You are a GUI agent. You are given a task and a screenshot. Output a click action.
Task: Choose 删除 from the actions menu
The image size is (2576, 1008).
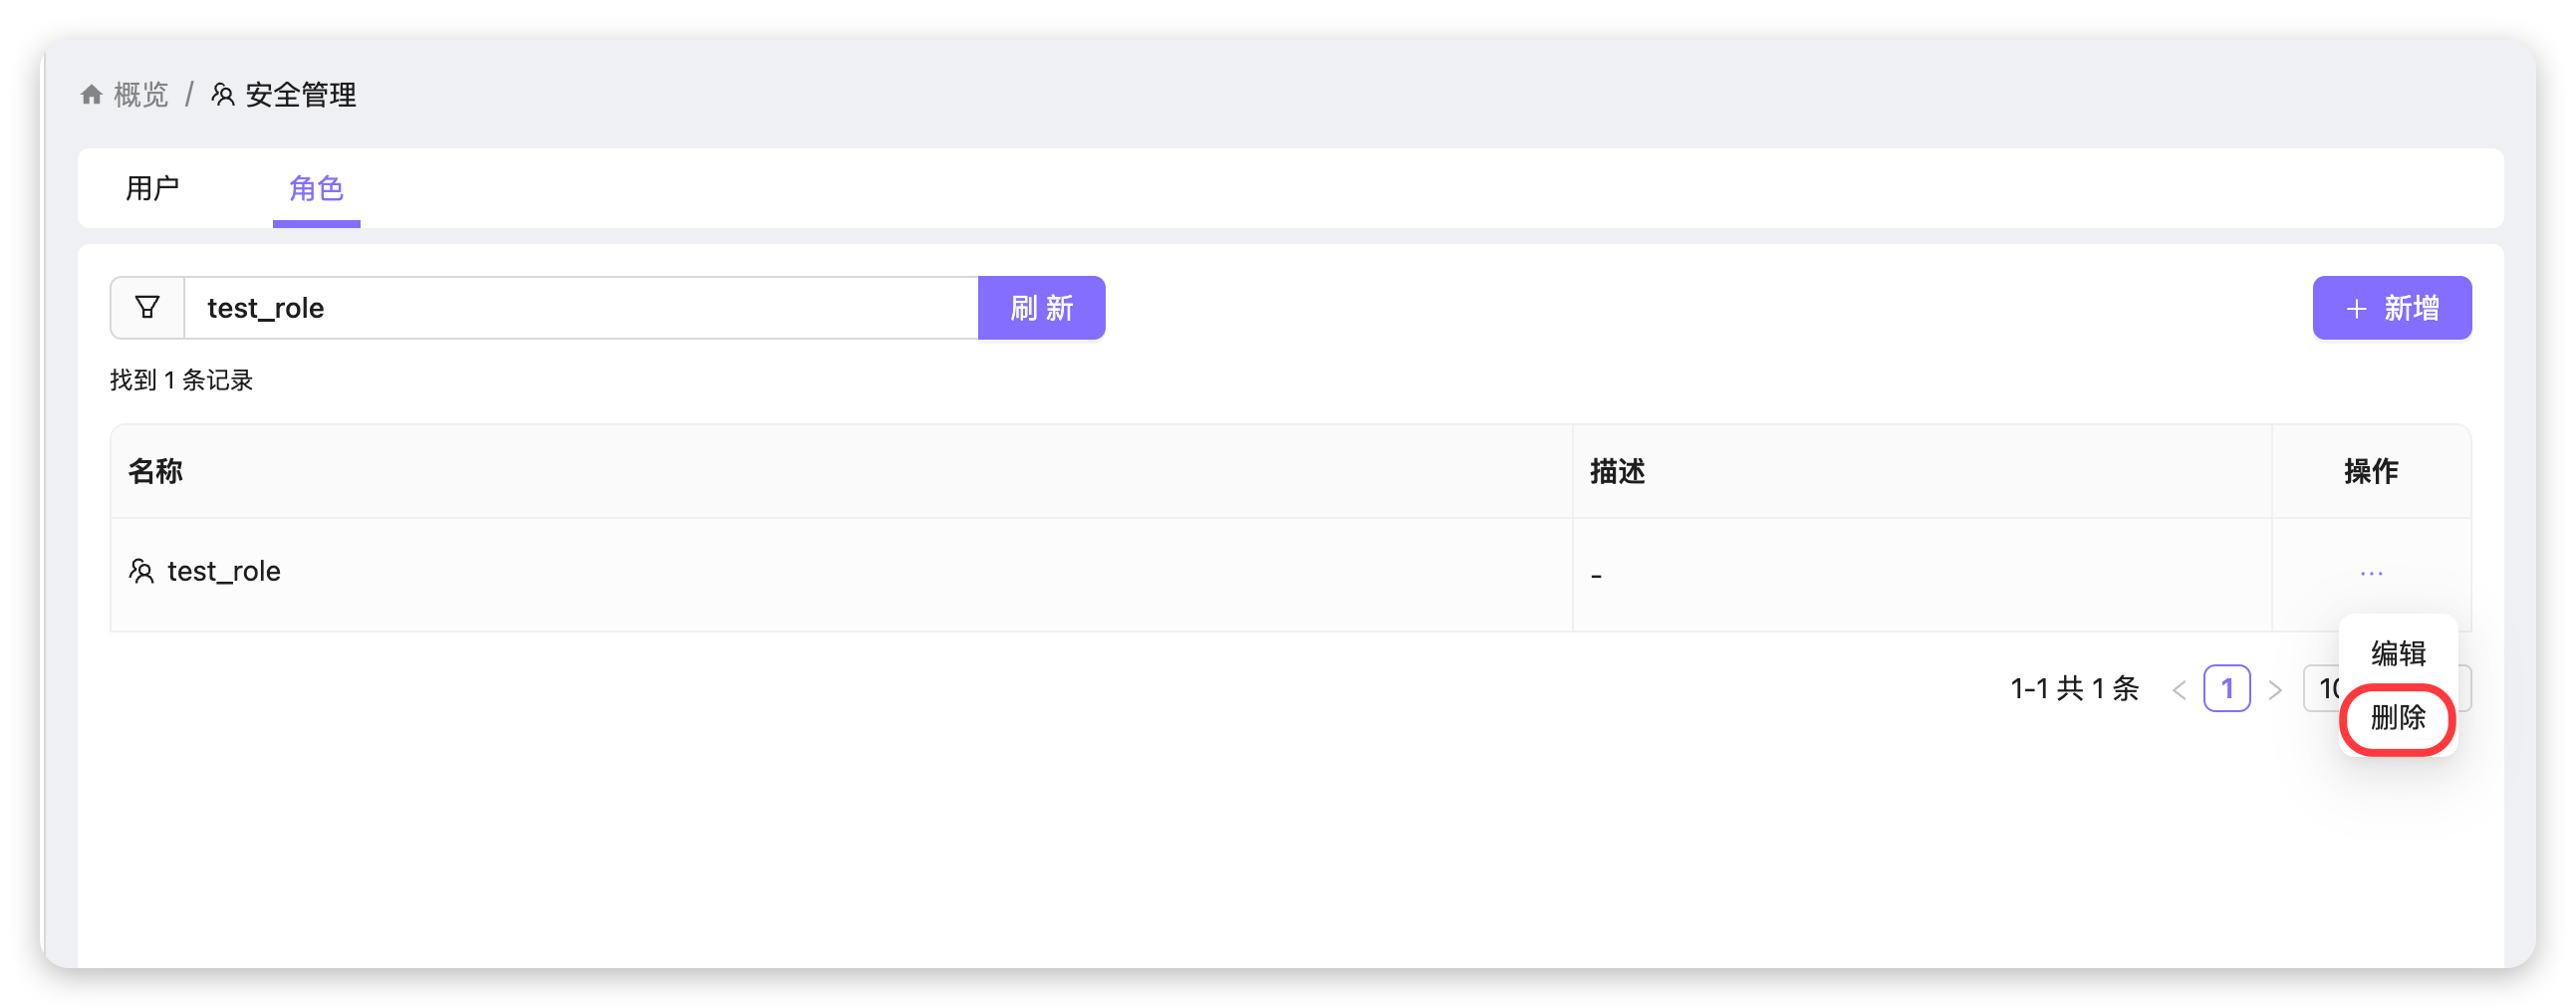pos(2398,718)
